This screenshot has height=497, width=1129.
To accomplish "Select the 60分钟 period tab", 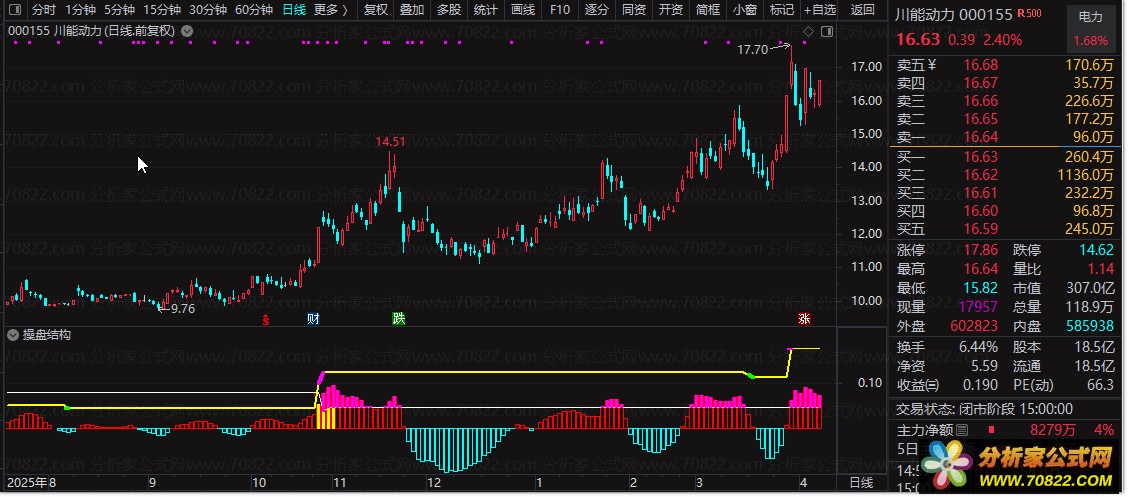I will 253,10.
